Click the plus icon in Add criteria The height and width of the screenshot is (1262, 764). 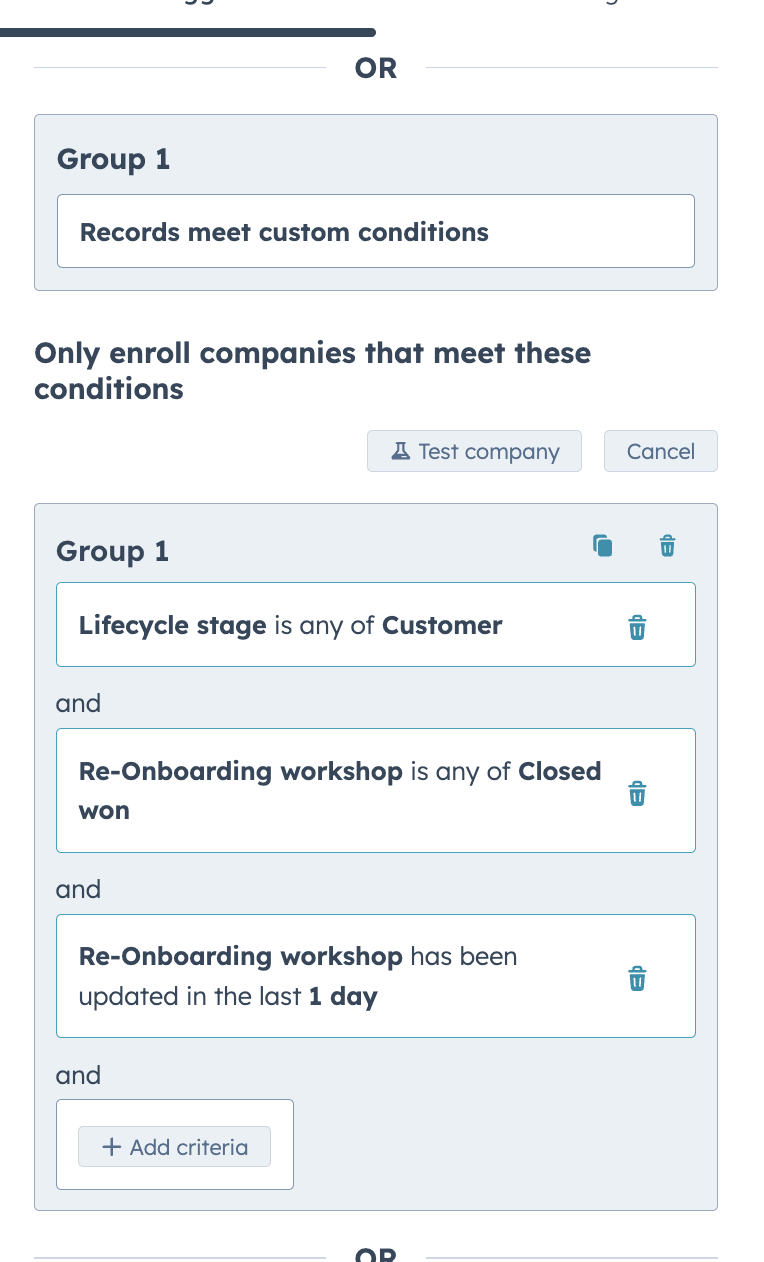tap(112, 1147)
